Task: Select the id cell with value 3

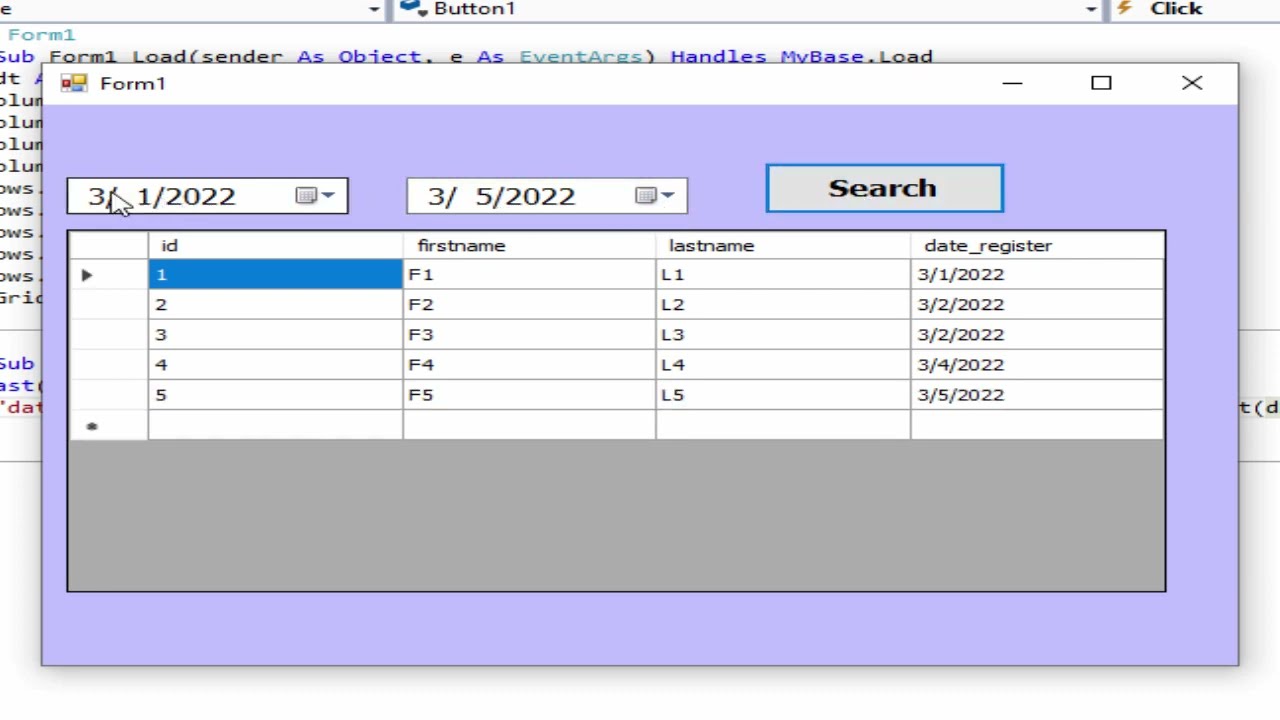Action: click(x=275, y=335)
